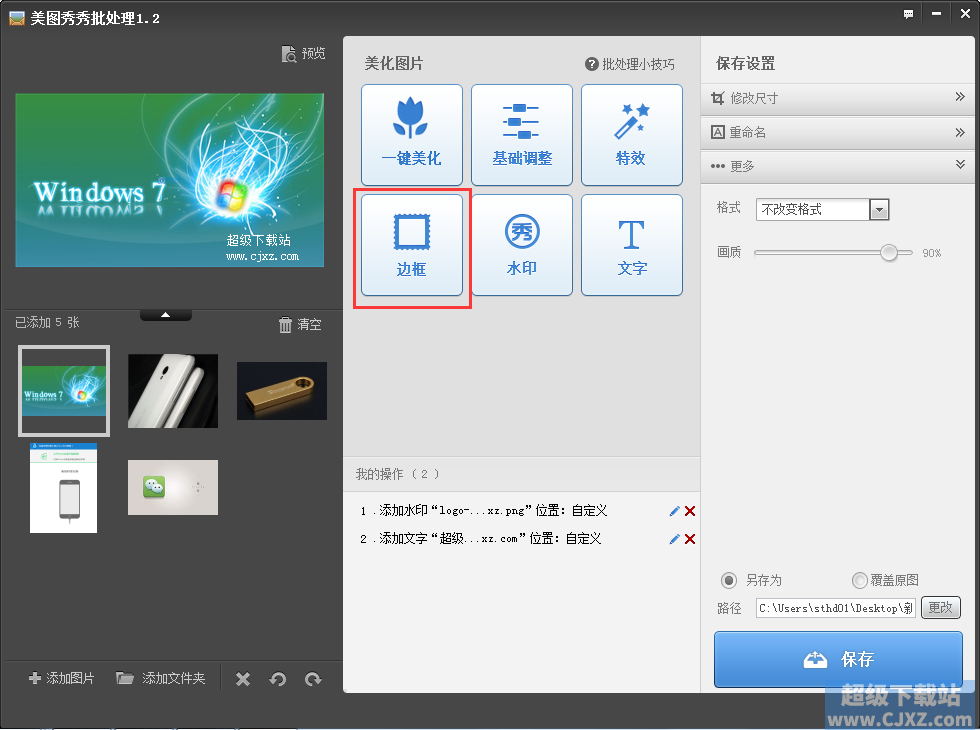Minimize the 美图秀秀批处理 window
The height and width of the screenshot is (730, 980).
[936, 14]
